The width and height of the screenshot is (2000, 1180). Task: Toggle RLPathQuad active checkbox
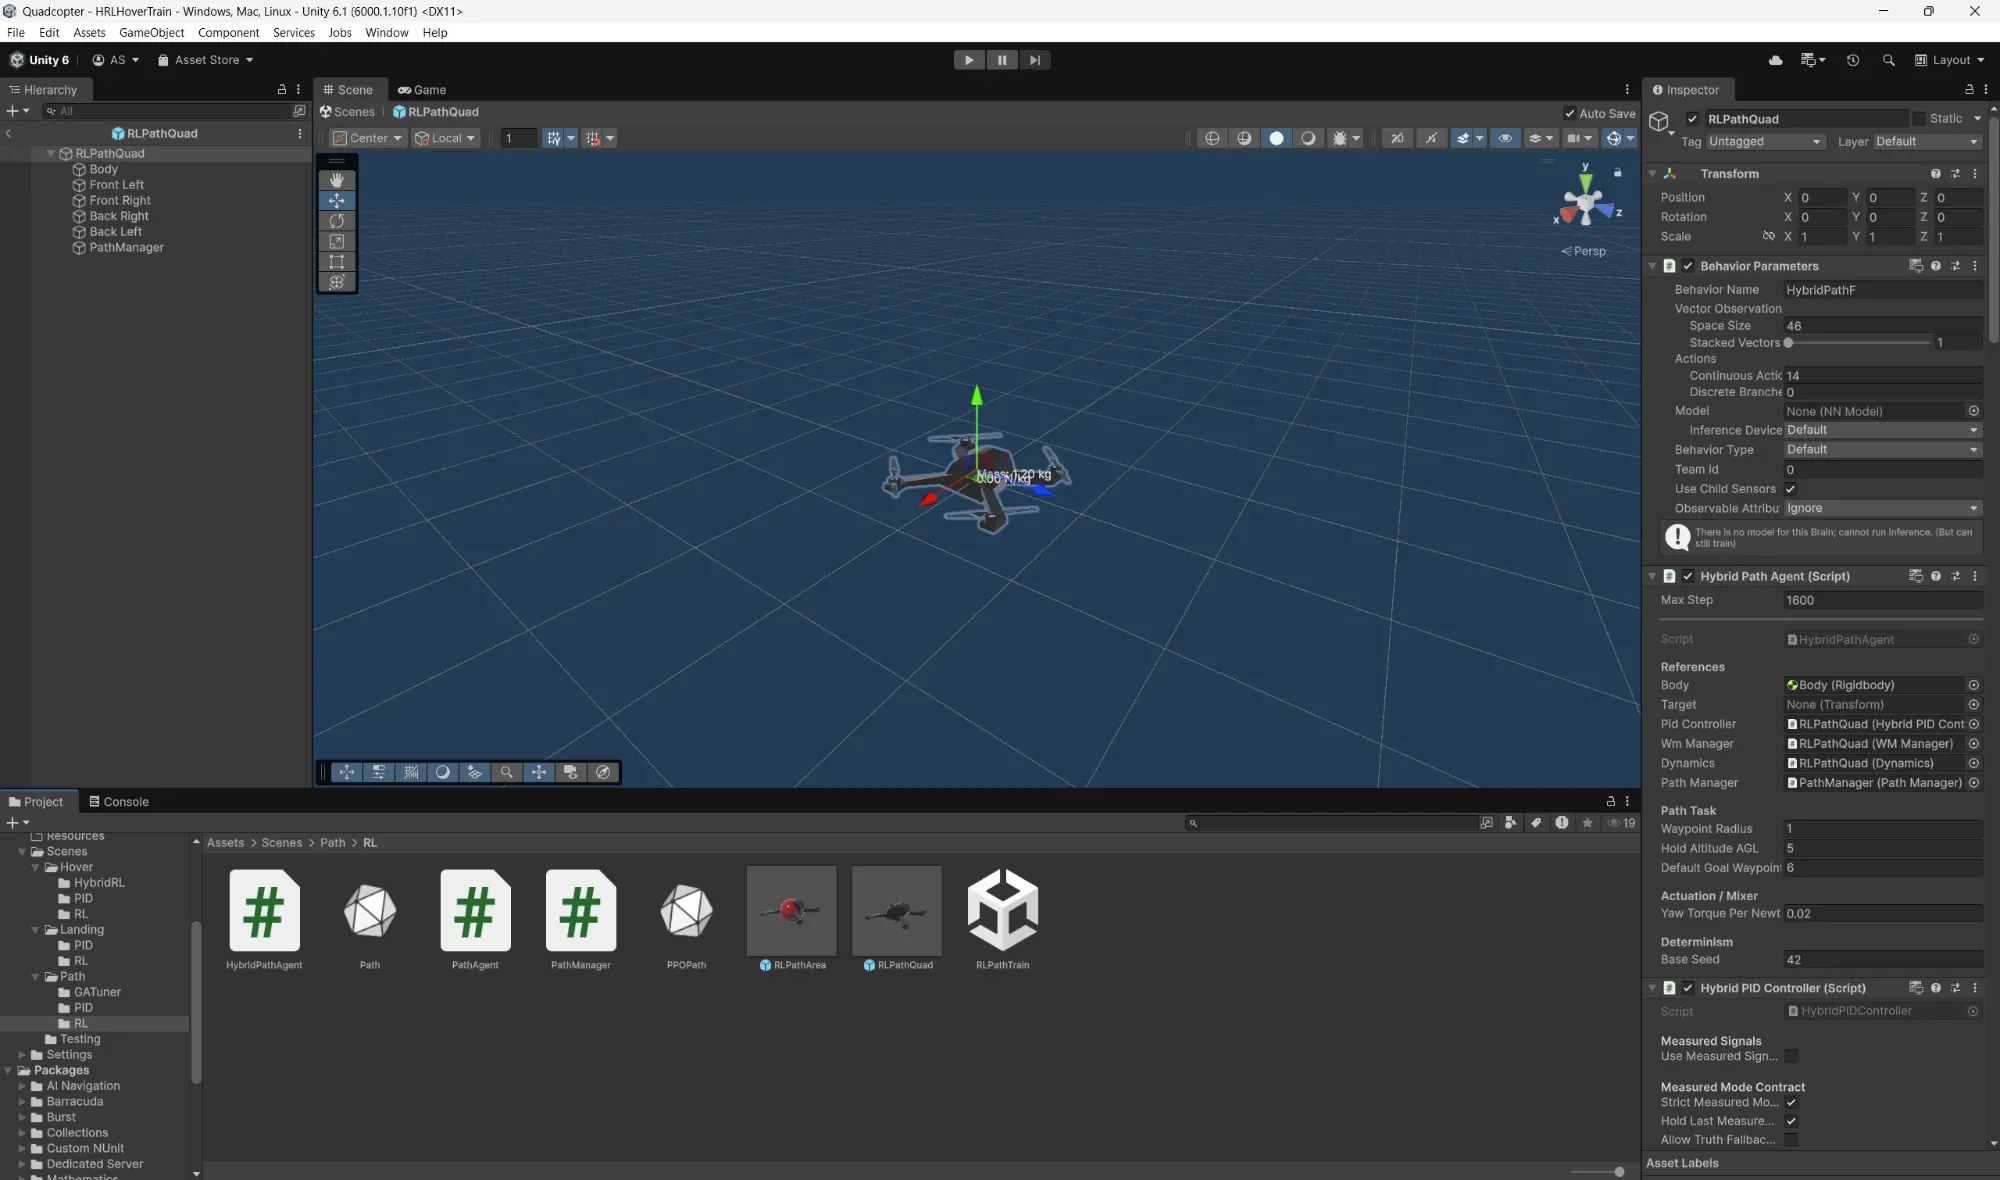tap(1692, 119)
